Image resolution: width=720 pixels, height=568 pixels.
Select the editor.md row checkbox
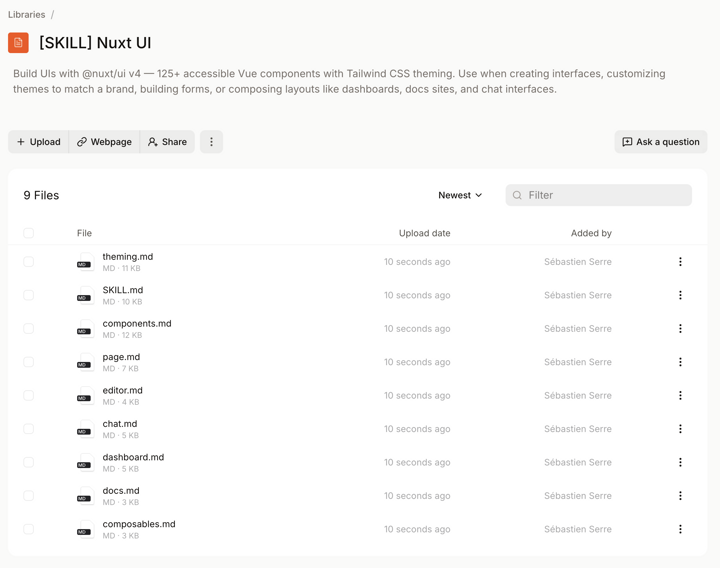(28, 395)
